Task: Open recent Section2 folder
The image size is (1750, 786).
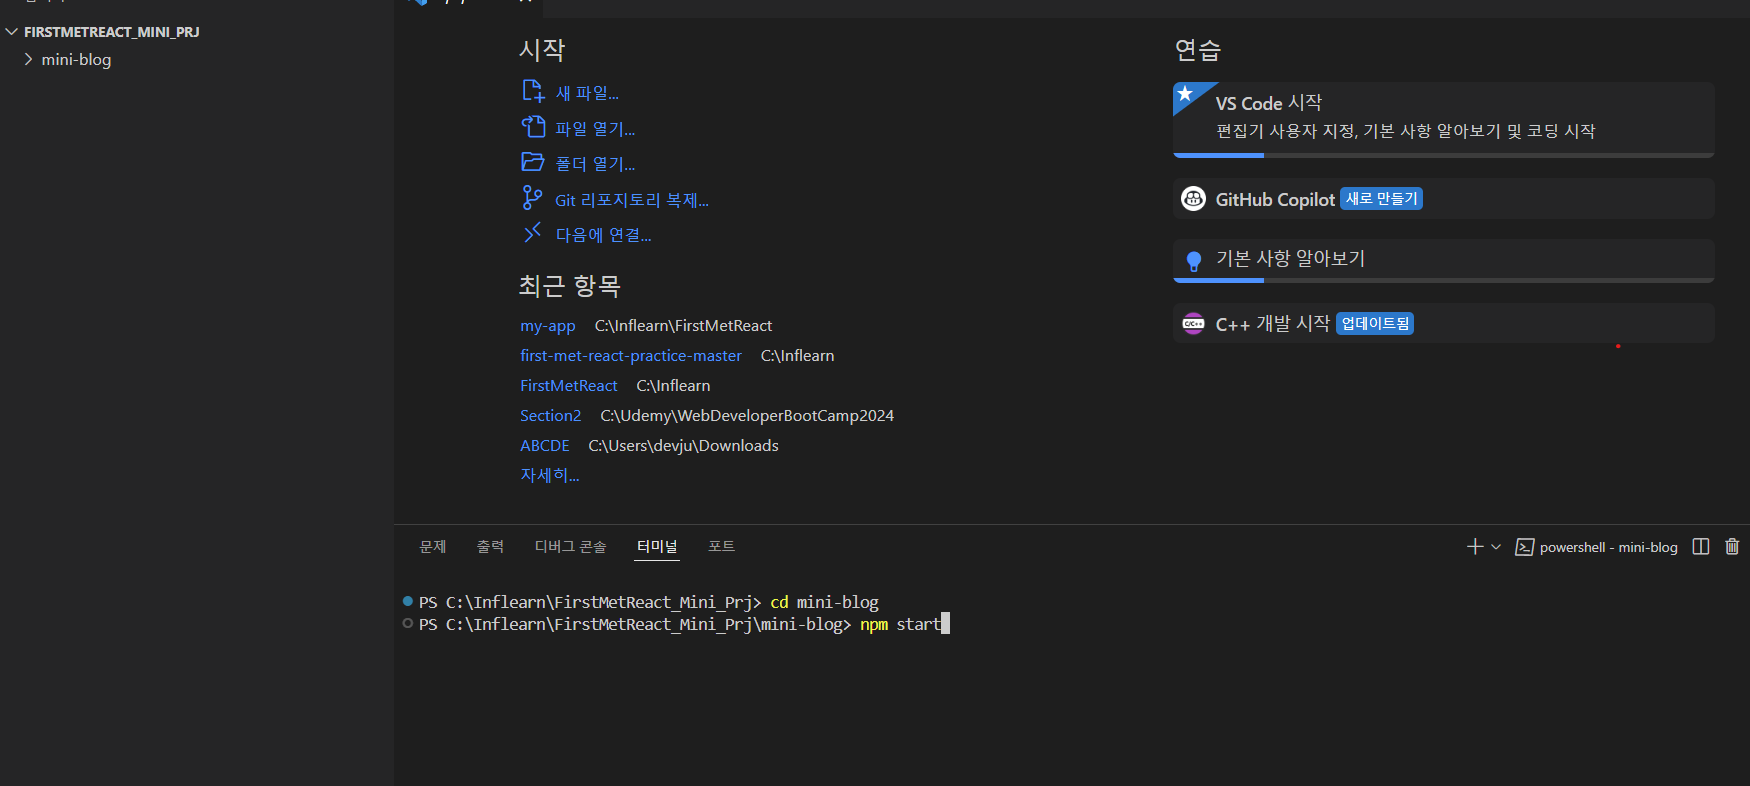Action: (550, 416)
